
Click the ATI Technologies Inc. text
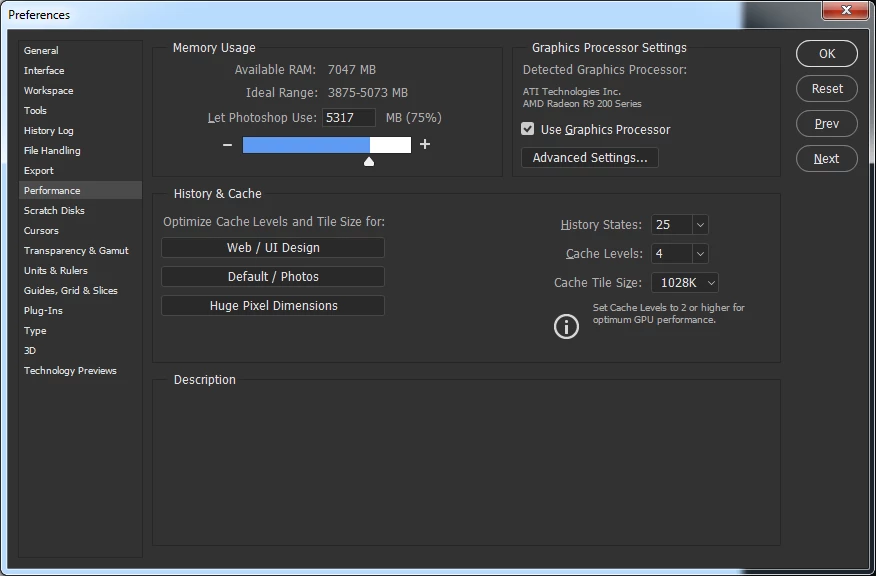[572, 92]
